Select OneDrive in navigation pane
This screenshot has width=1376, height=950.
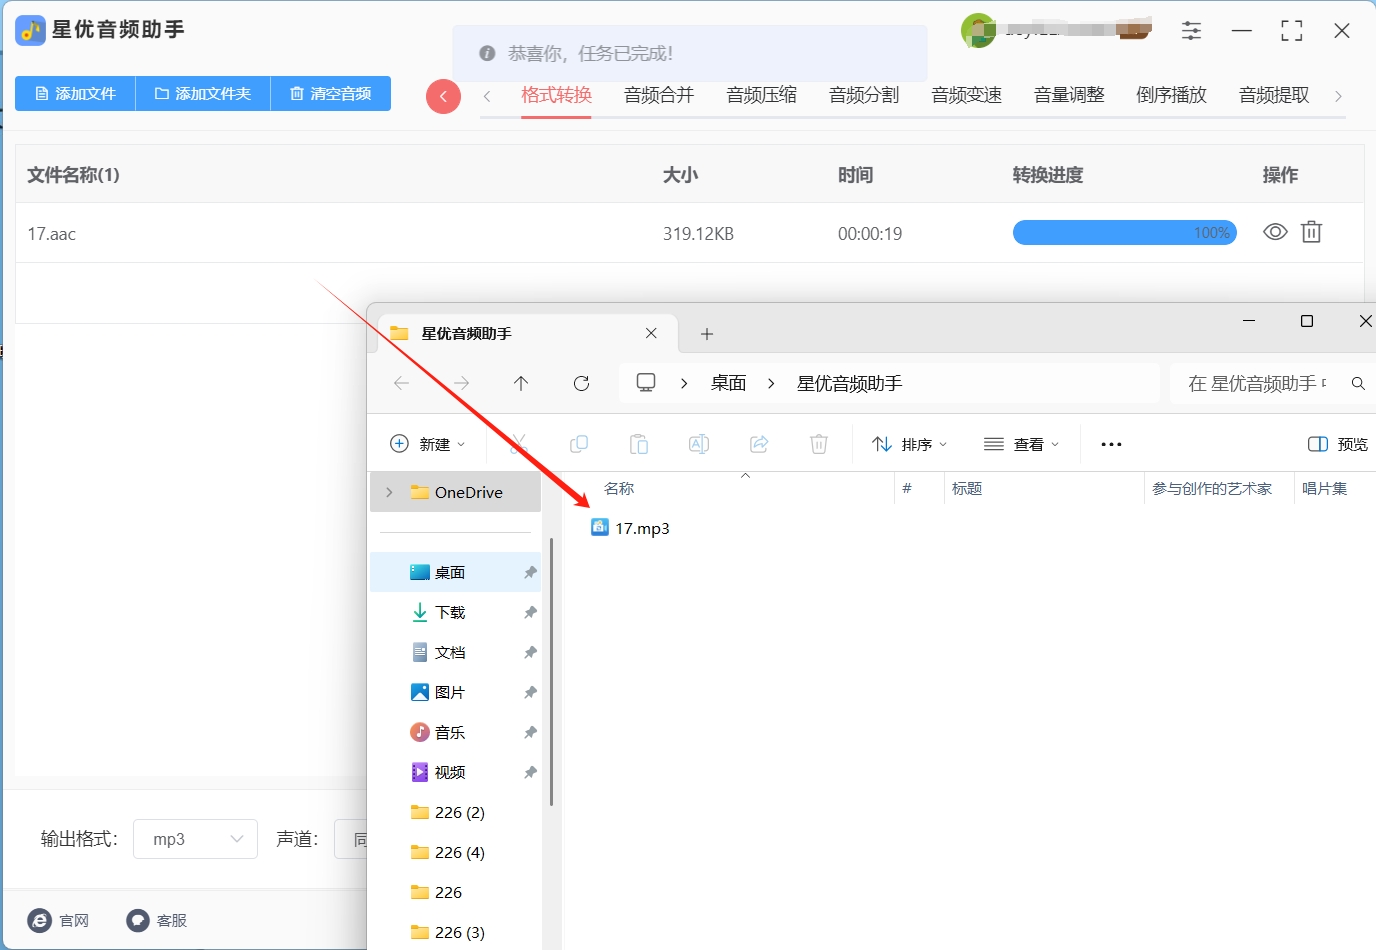coord(457,492)
